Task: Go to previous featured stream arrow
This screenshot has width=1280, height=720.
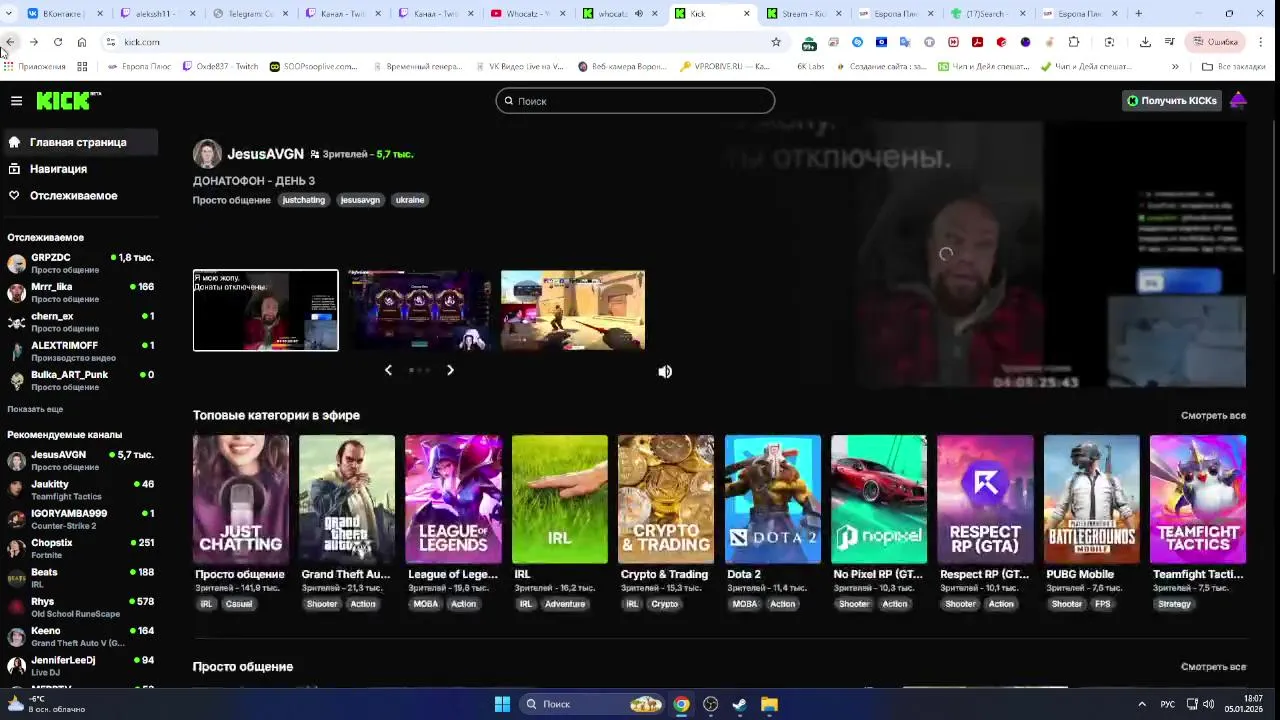Action: (388, 370)
